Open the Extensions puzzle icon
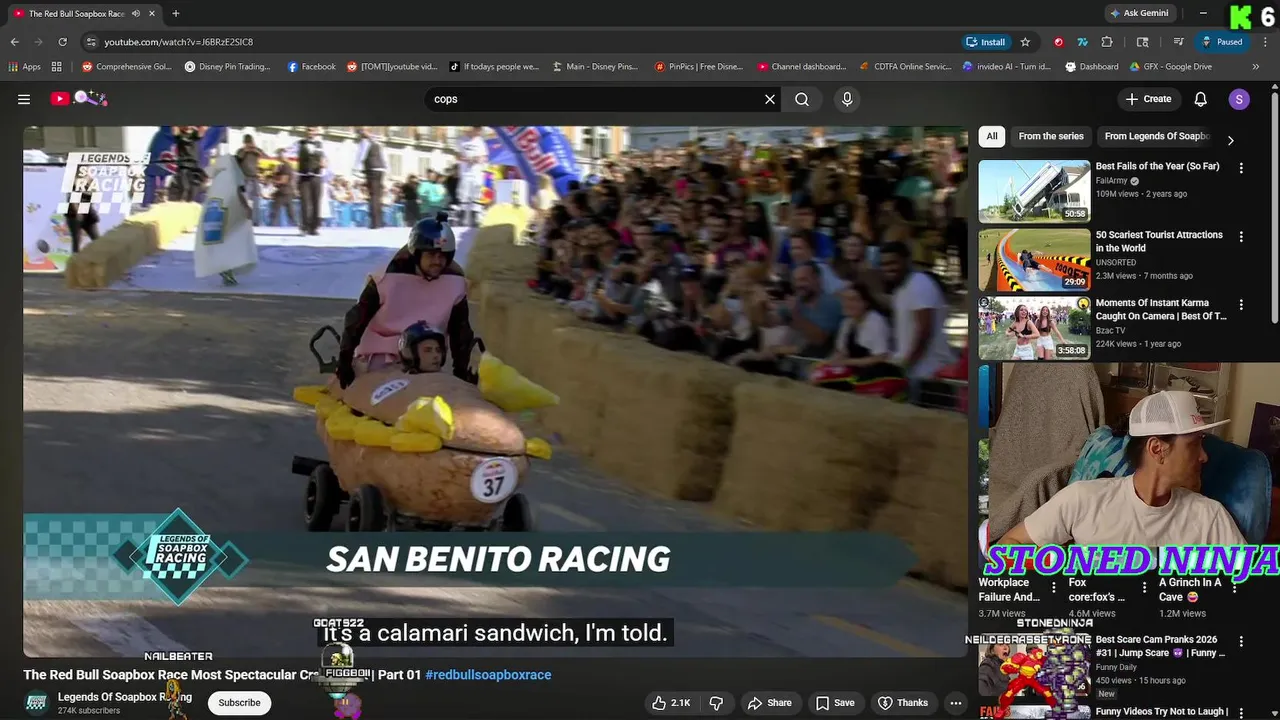 click(x=1107, y=42)
